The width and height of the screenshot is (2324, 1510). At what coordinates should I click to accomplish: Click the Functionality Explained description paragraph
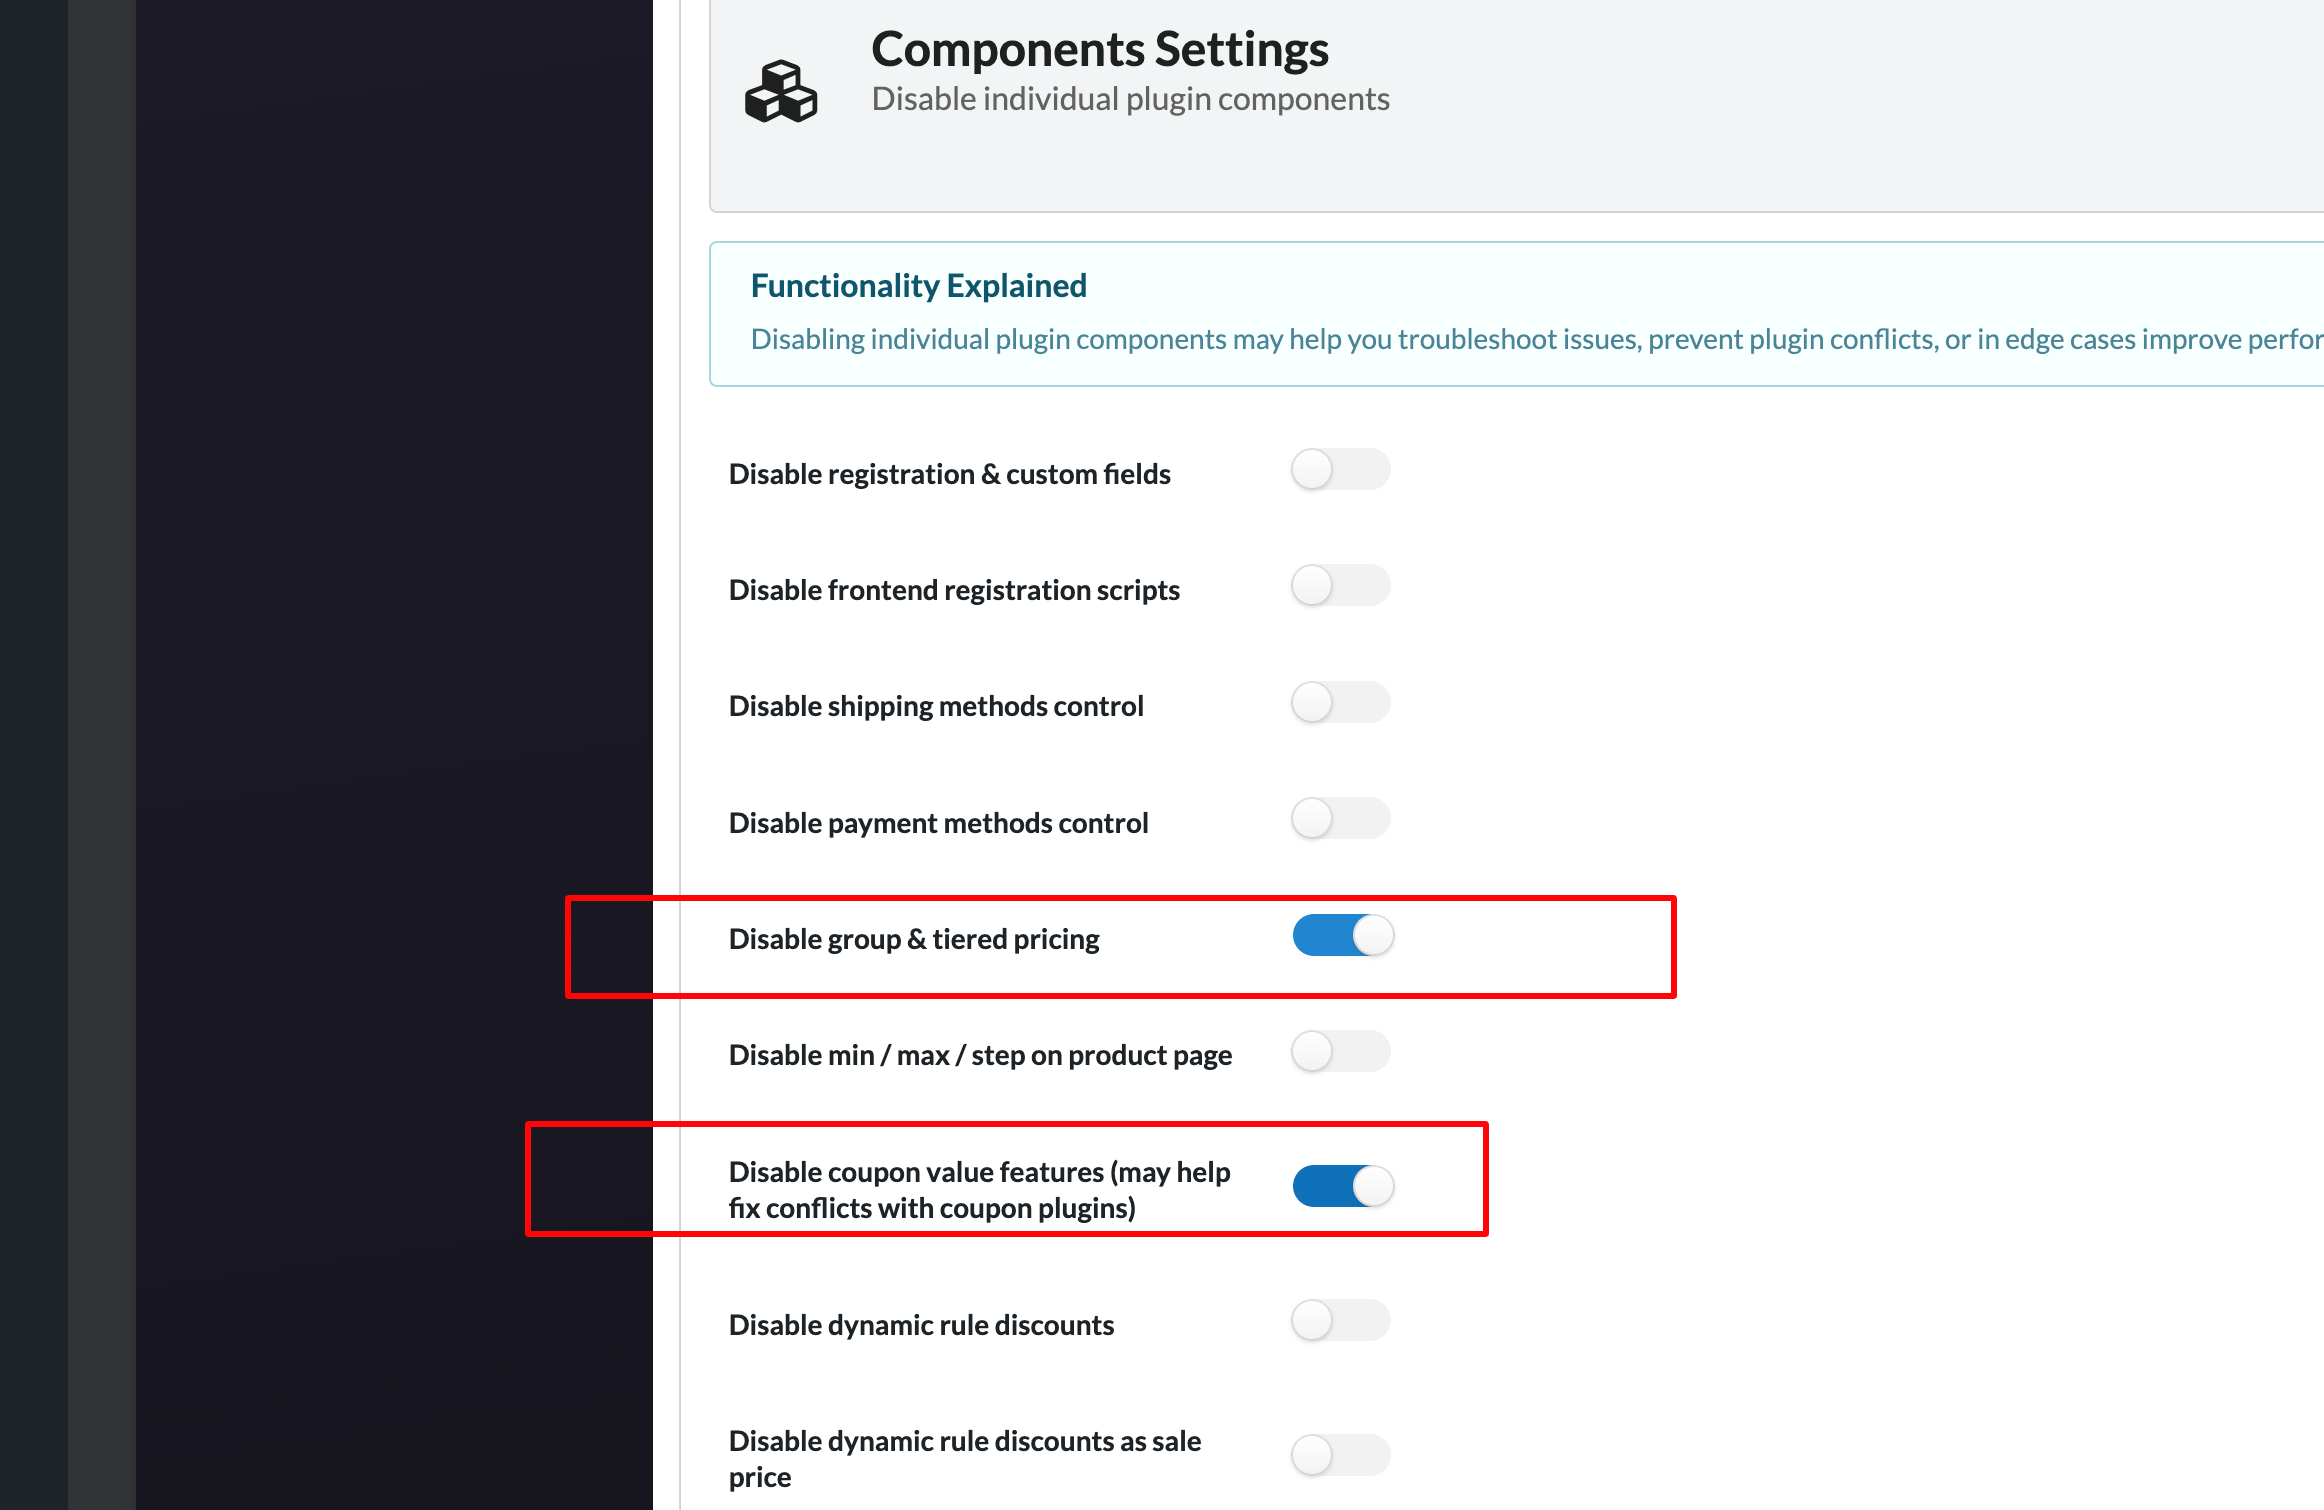pos(1536,340)
